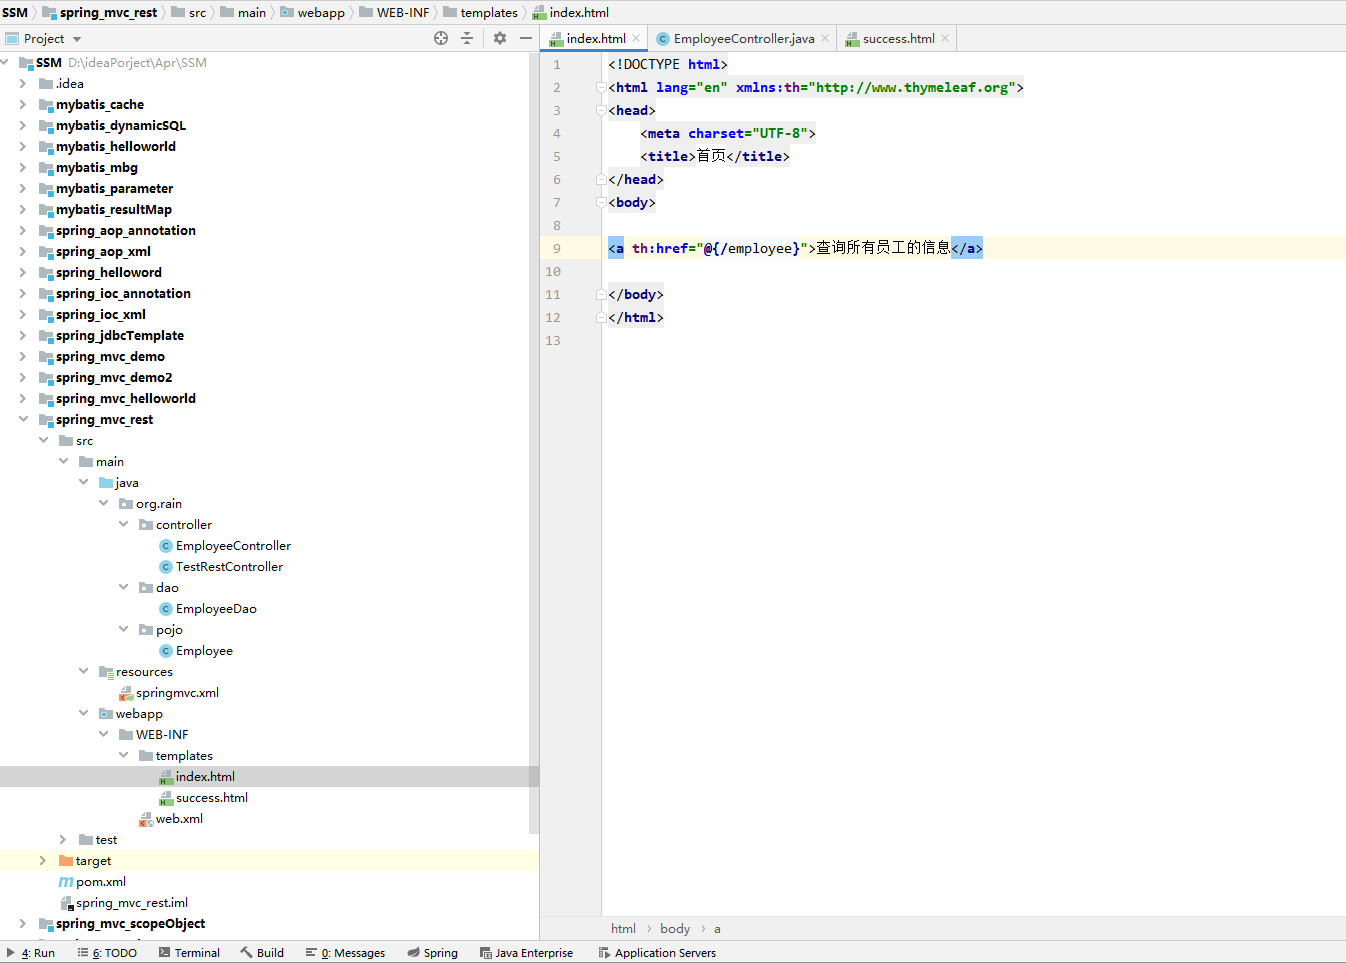Click line number 9 in the gutter
This screenshot has width=1346, height=963.
[557, 248]
